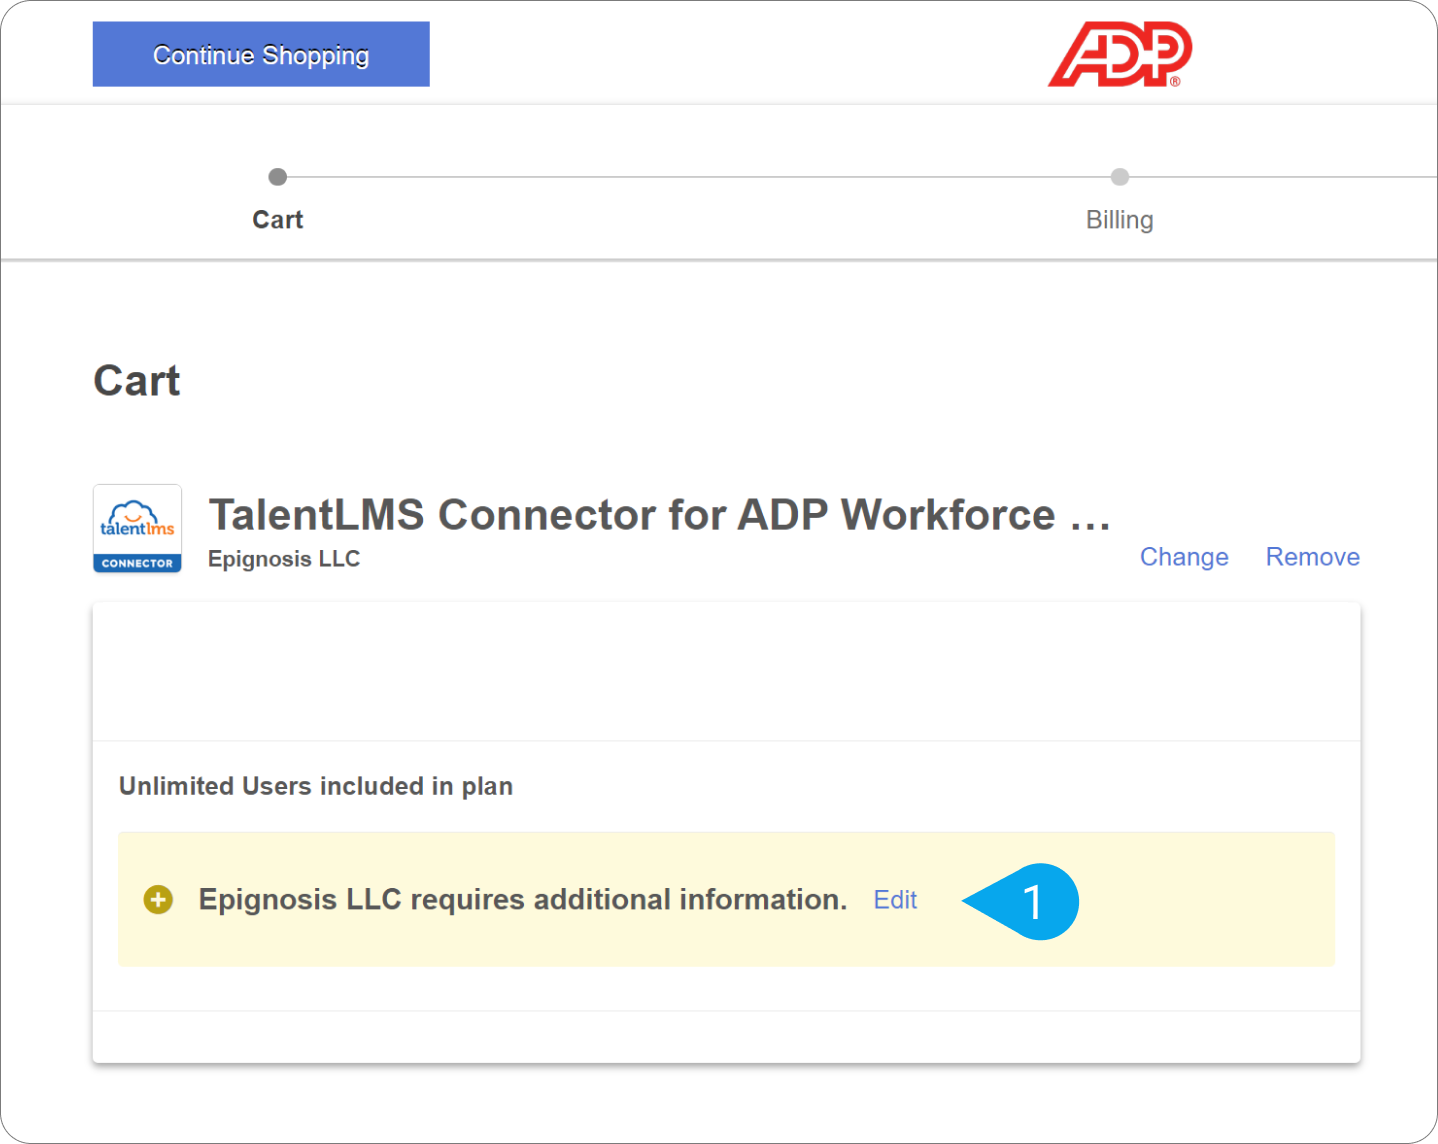This screenshot has width=1438, height=1144.
Task: Open the ADP logo link
Action: (1120, 54)
